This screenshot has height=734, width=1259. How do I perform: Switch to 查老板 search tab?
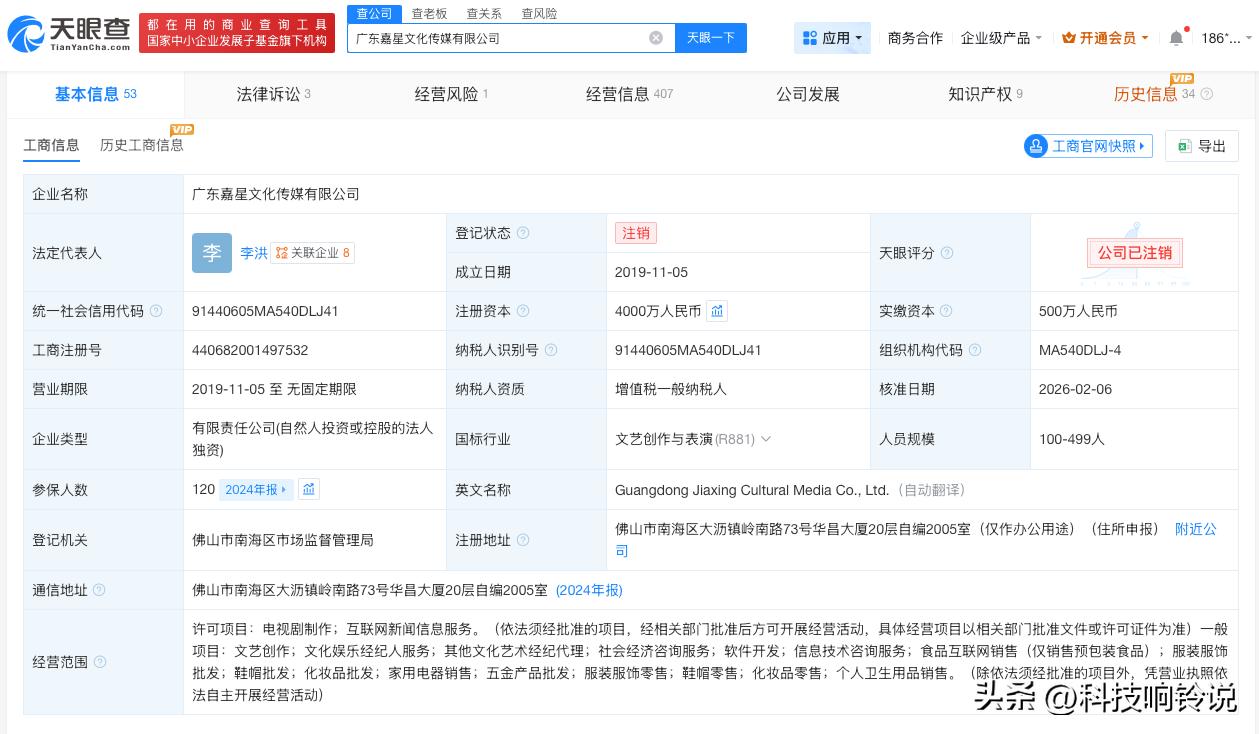(429, 13)
